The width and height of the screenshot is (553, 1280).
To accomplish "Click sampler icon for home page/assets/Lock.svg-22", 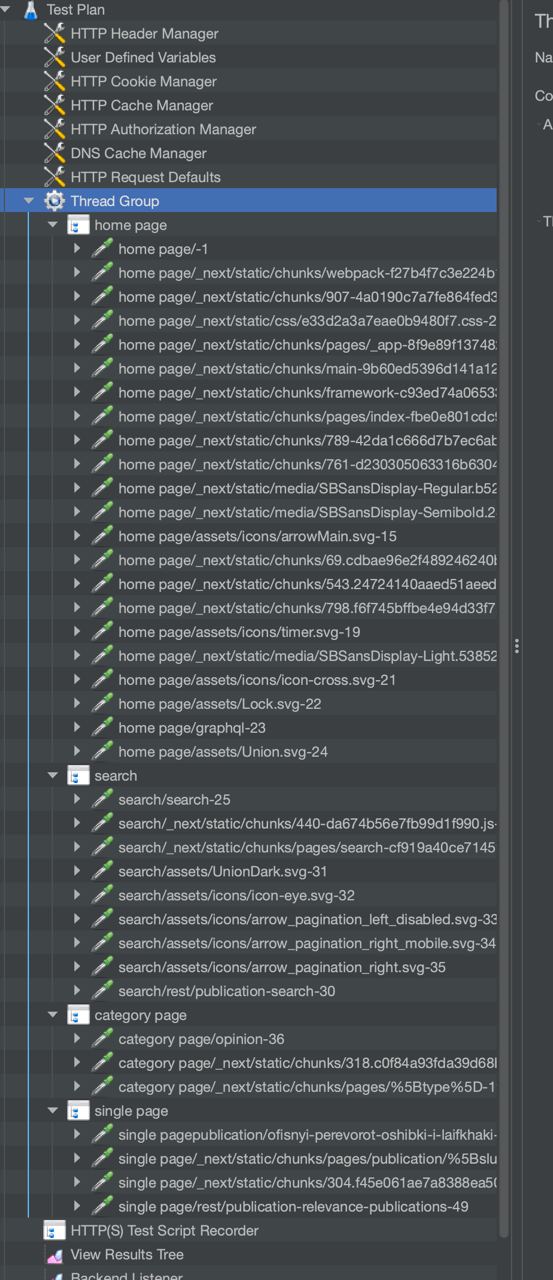I will 102,704.
